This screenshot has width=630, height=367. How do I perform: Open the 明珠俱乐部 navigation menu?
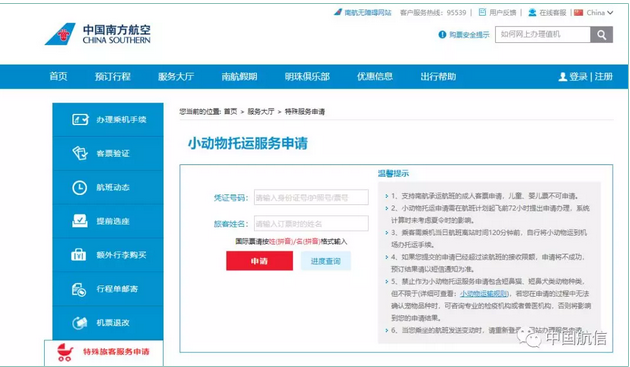[307, 76]
